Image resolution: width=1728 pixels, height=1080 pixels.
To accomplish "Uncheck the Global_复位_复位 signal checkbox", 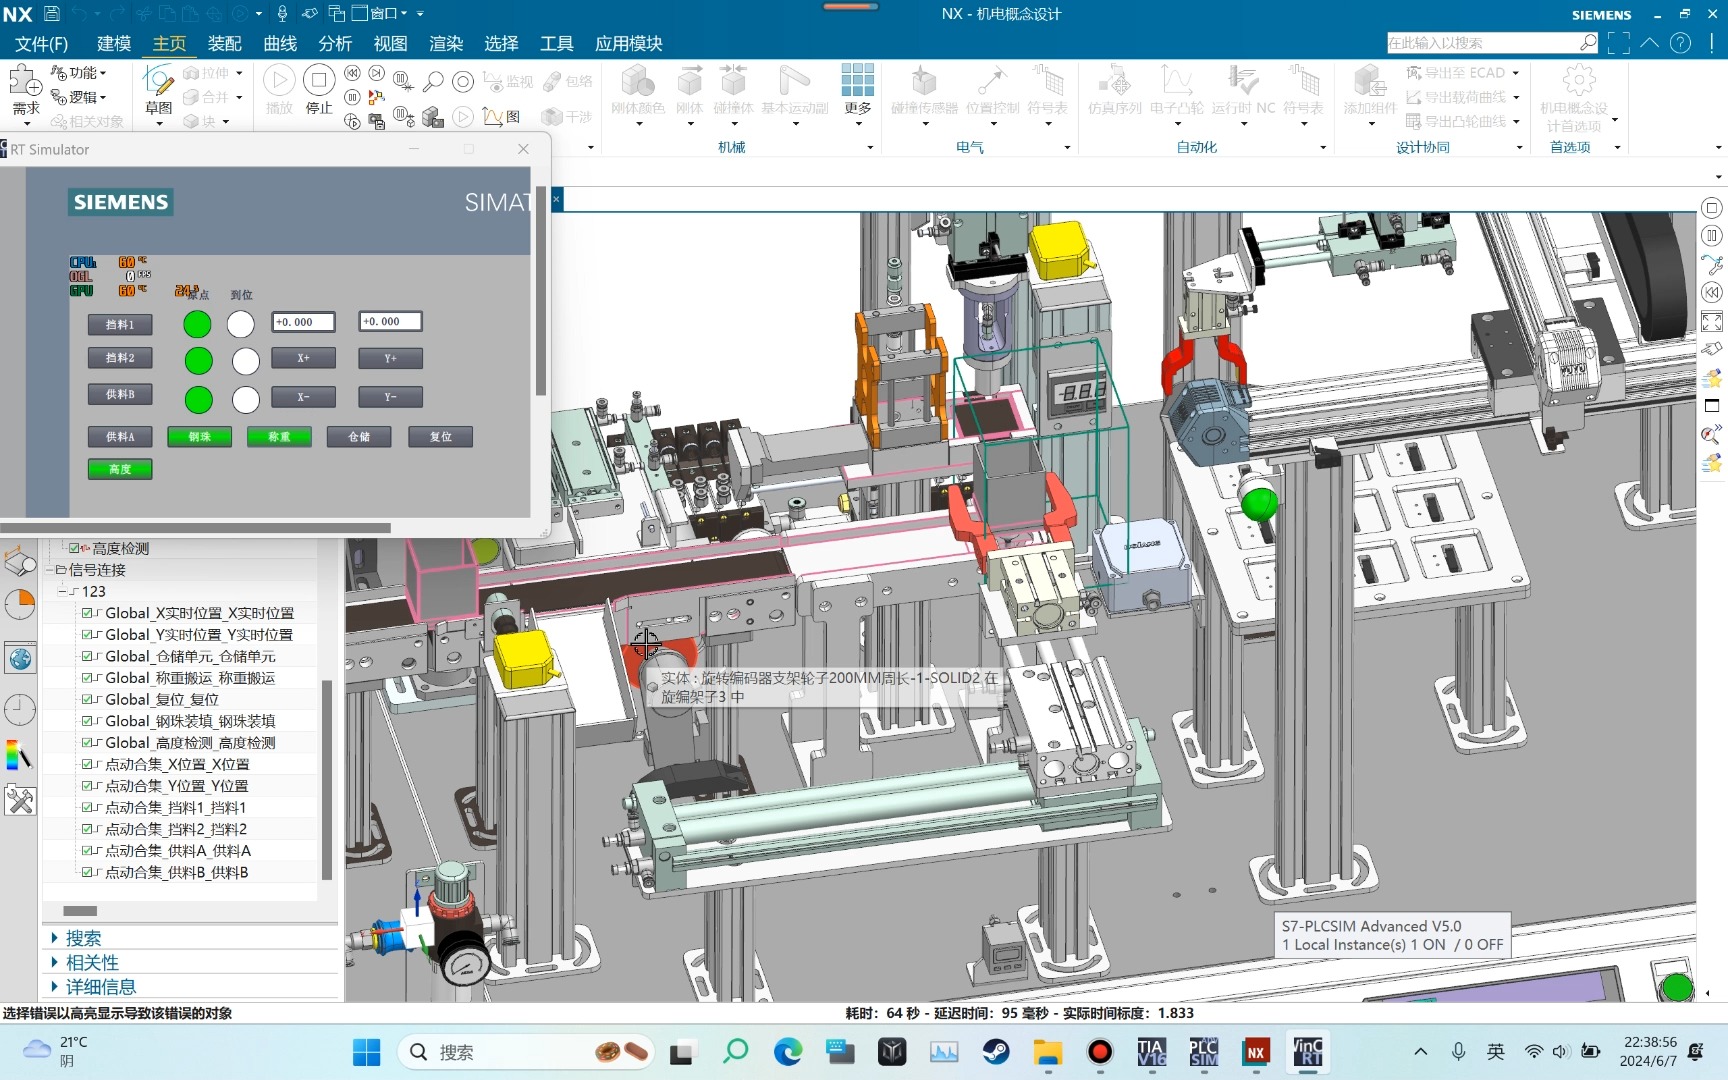I will (x=88, y=700).
